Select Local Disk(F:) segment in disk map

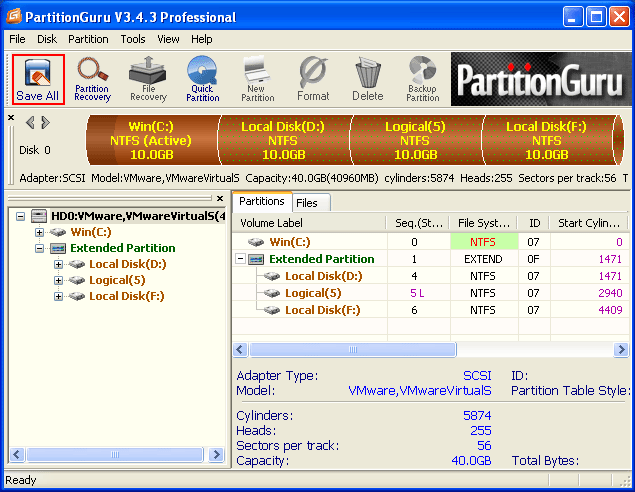click(x=547, y=140)
